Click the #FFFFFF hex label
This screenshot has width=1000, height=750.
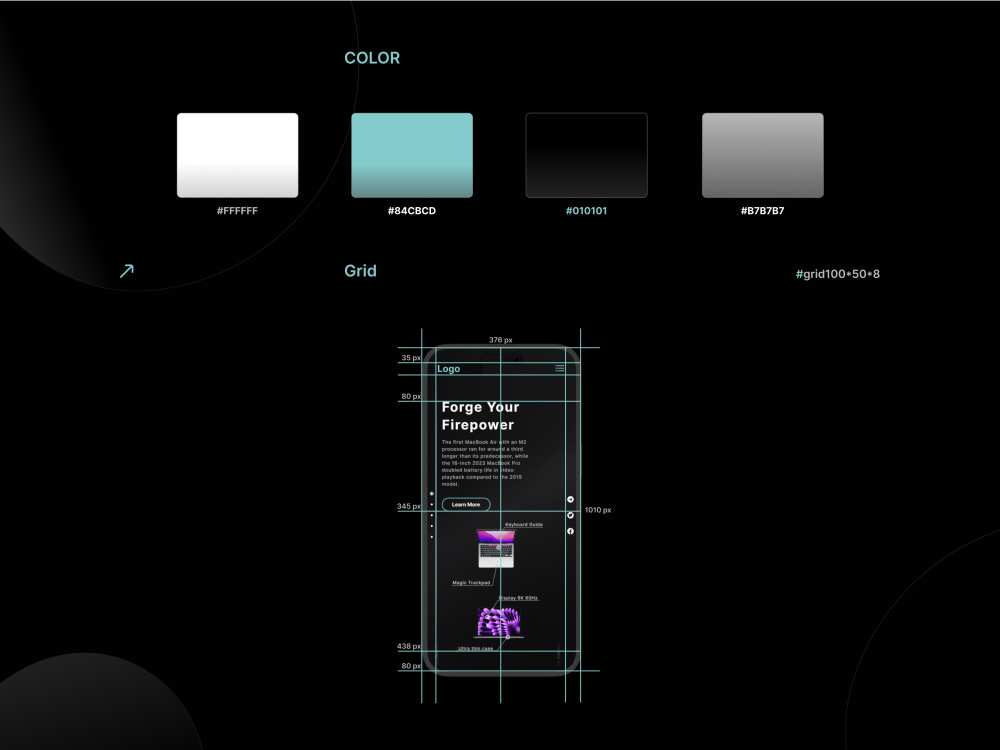(x=237, y=210)
